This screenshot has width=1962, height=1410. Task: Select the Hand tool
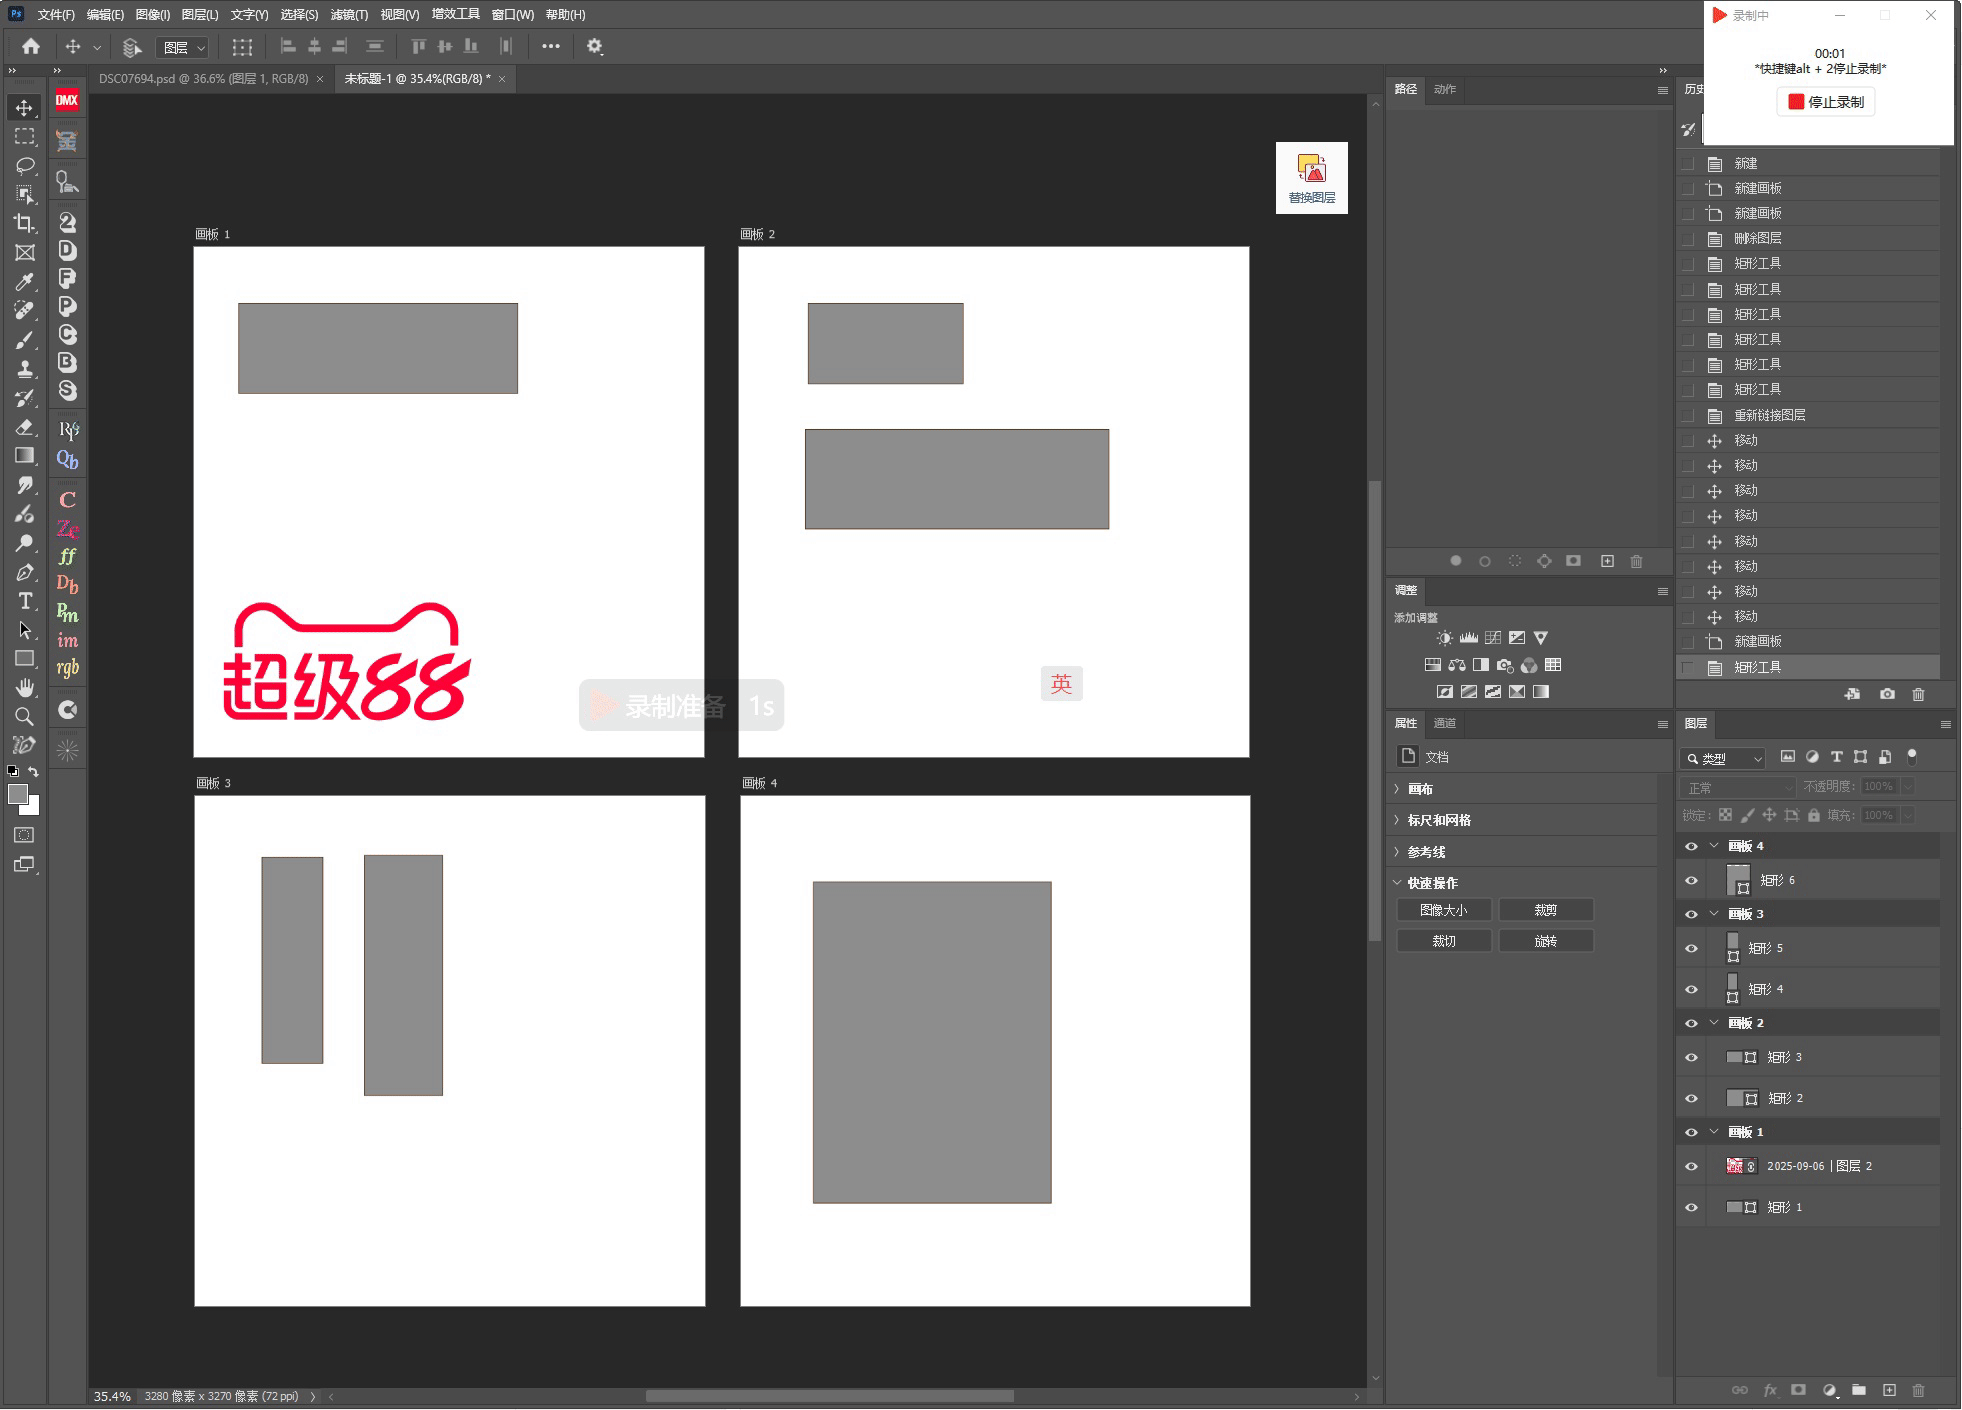click(x=24, y=688)
